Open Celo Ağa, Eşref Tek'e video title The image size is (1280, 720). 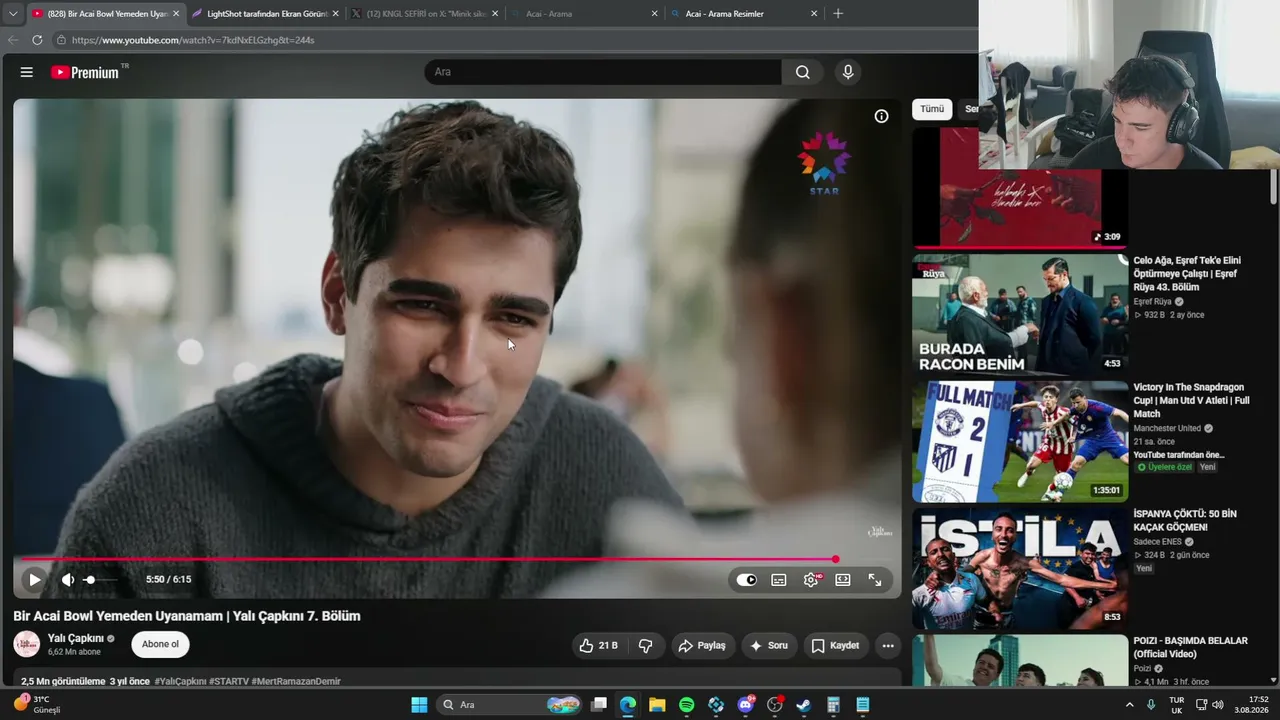click(1187, 274)
